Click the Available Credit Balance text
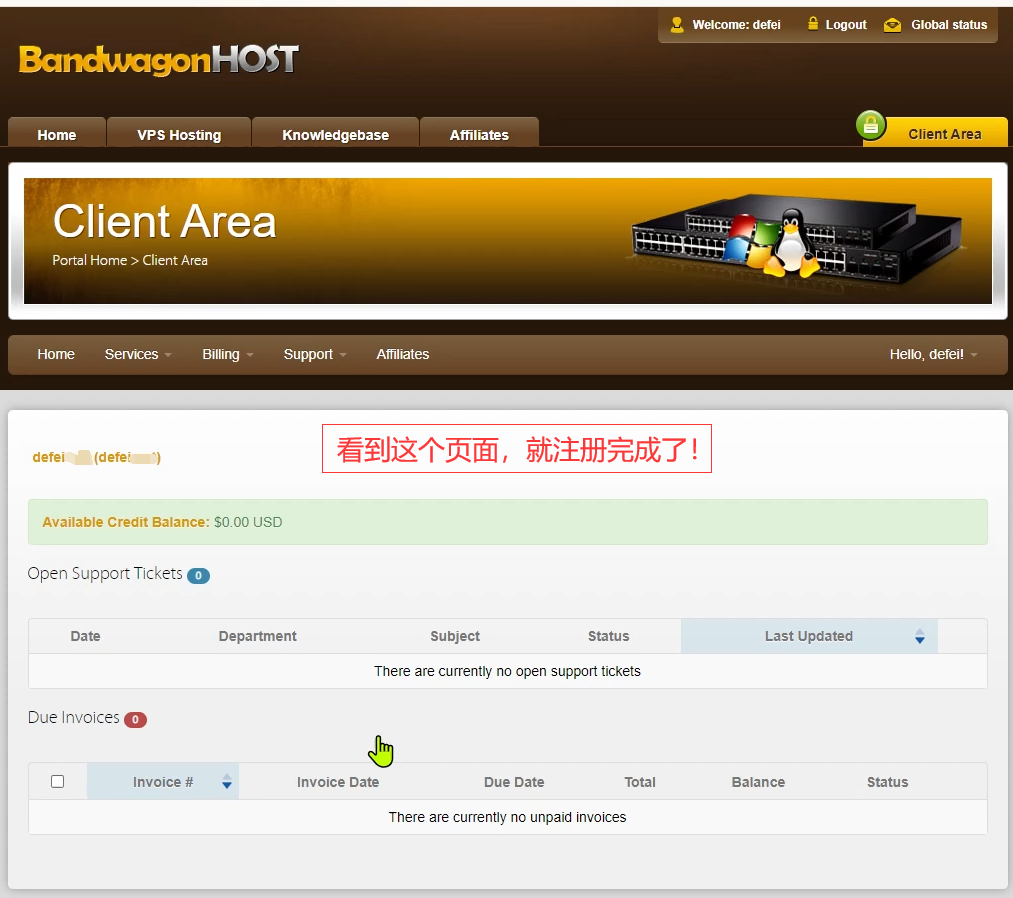Image resolution: width=1013 pixels, height=898 pixels. coord(126,522)
